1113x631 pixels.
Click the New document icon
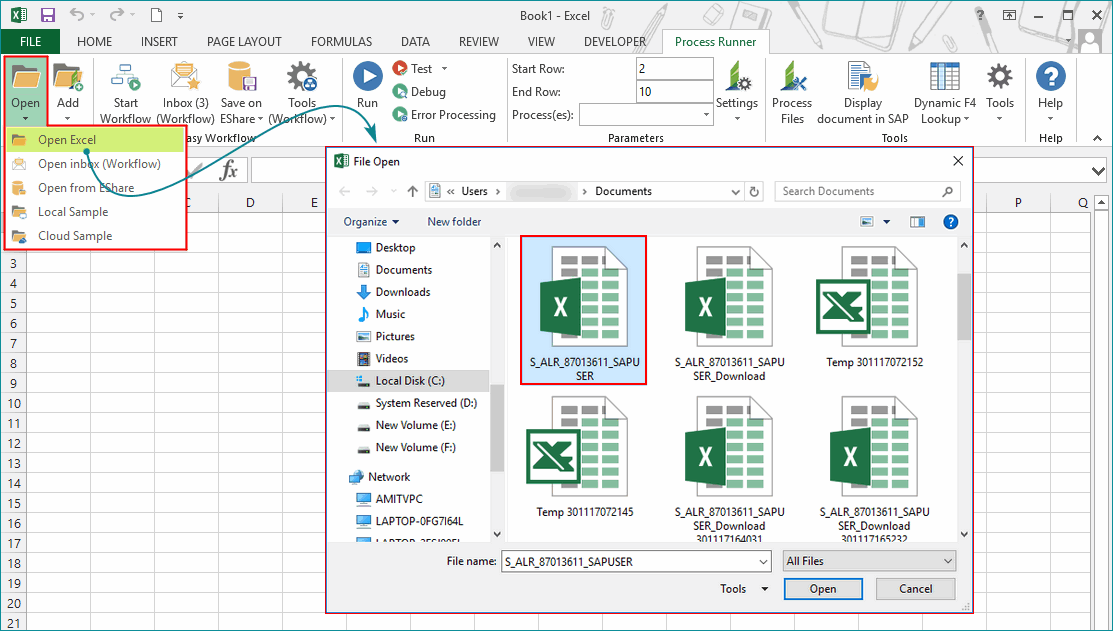pos(156,15)
